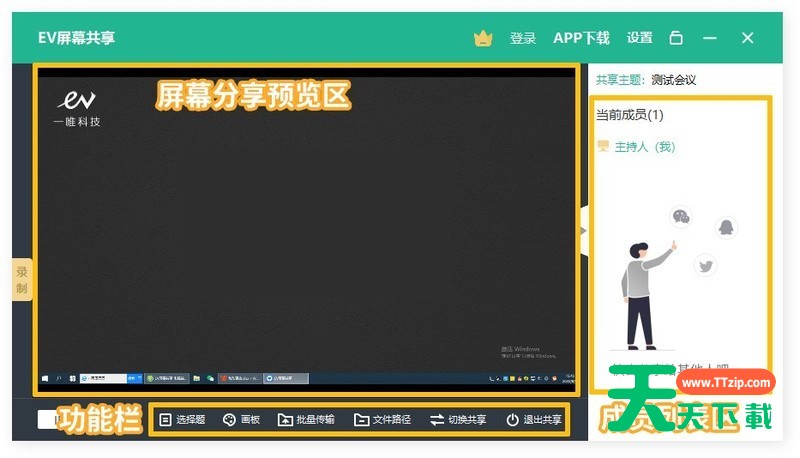Click the EV屏幕共享 title text
Viewport: 800px width, 458px height.
(77, 38)
